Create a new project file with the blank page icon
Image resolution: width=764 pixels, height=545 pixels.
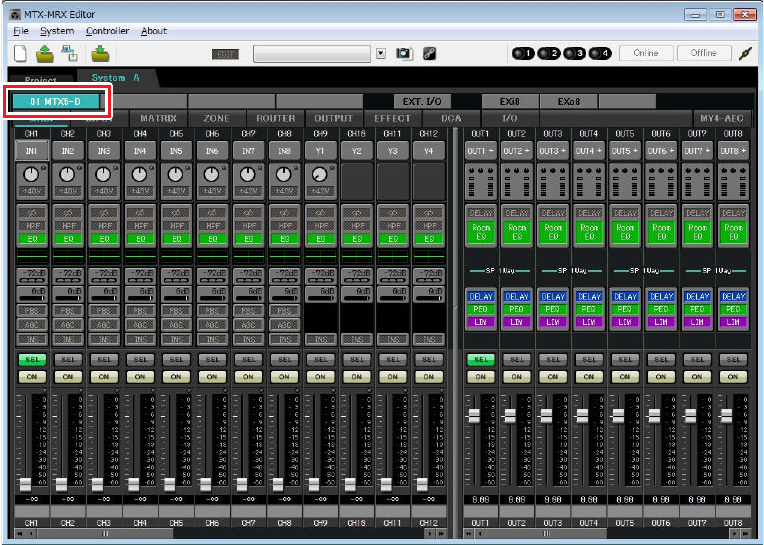(x=20, y=54)
